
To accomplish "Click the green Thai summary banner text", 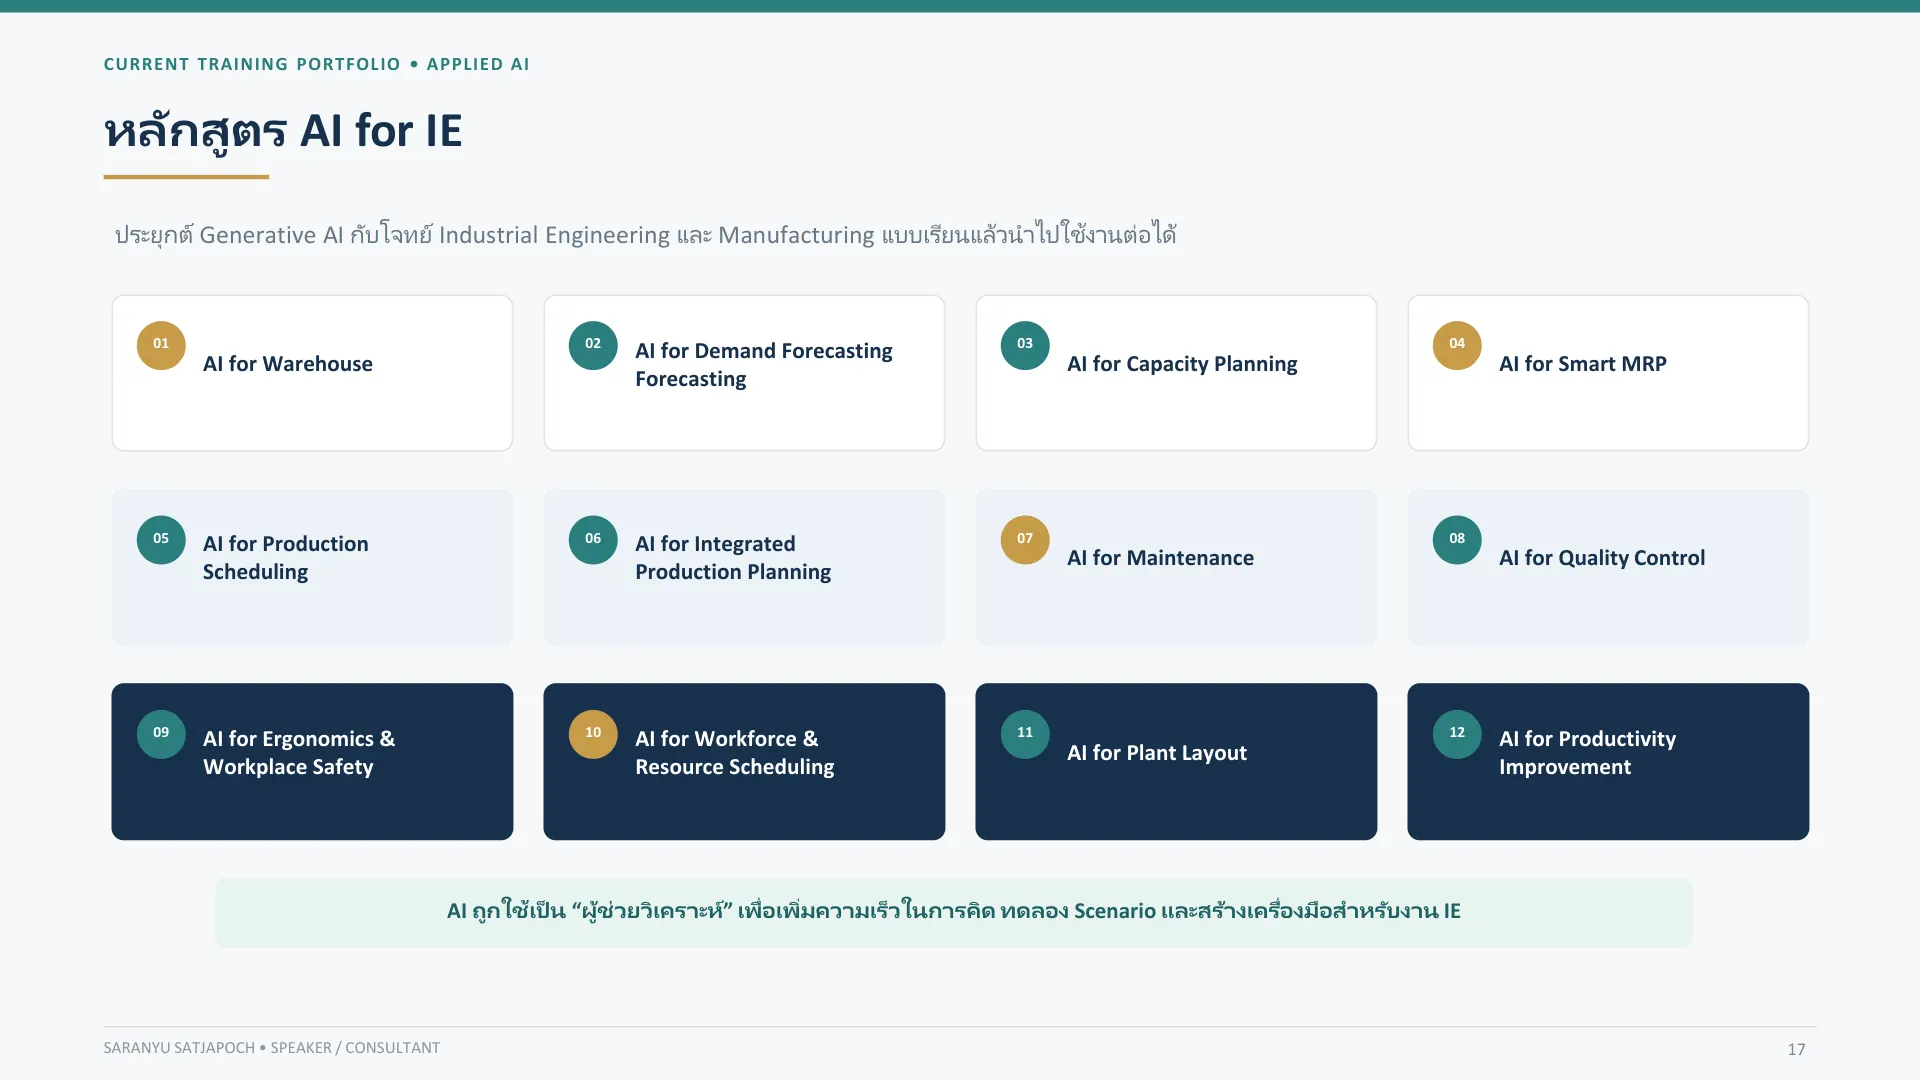I will click(954, 911).
